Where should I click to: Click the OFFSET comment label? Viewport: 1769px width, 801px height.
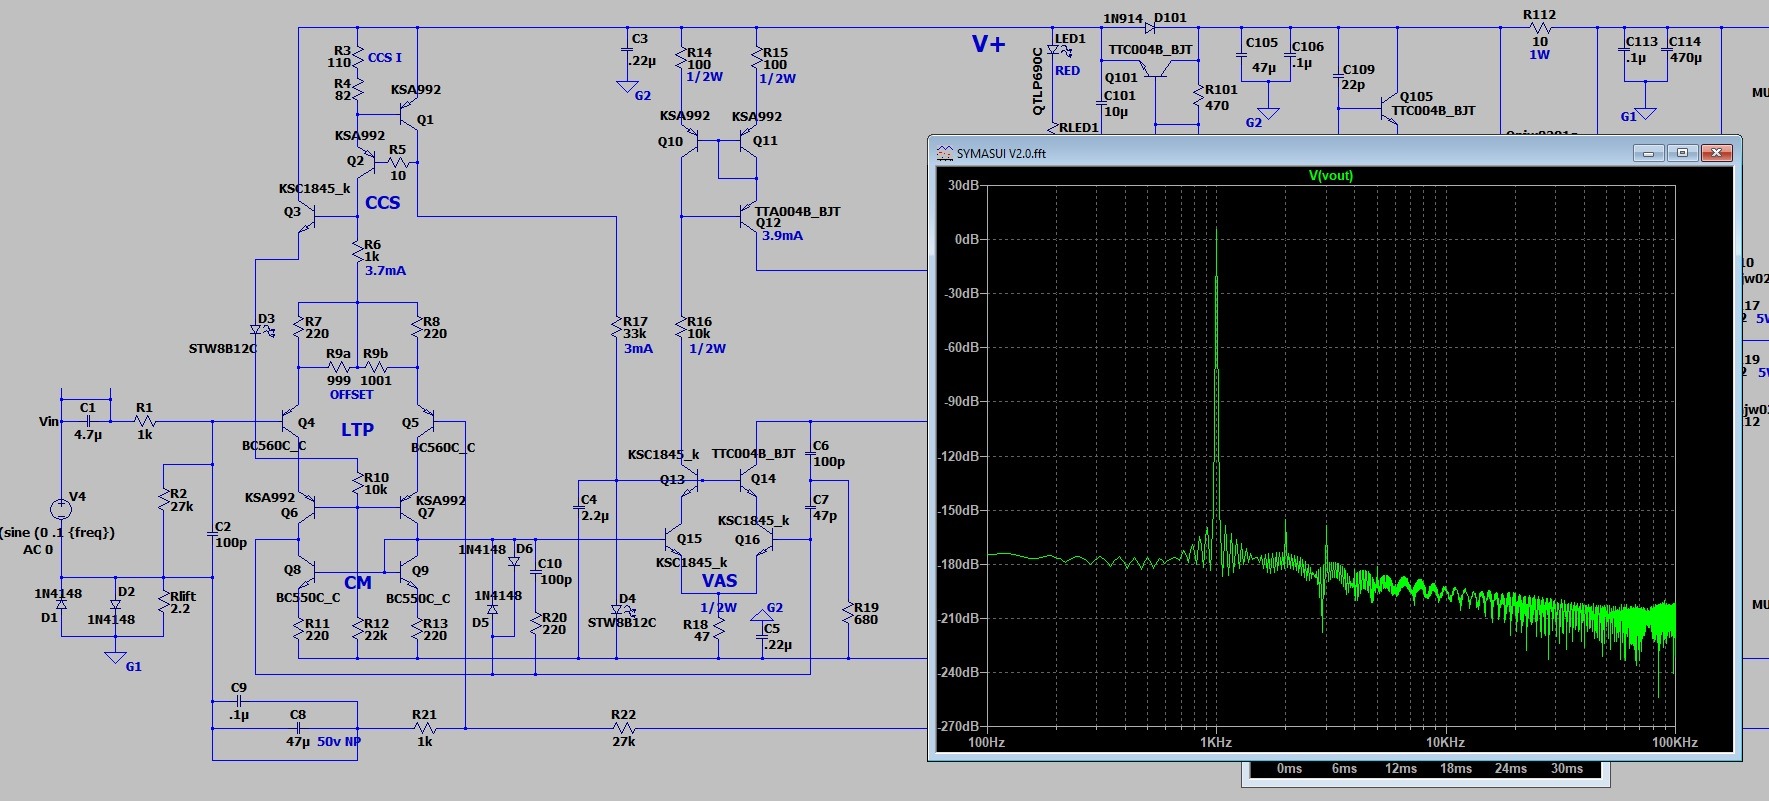click(351, 394)
